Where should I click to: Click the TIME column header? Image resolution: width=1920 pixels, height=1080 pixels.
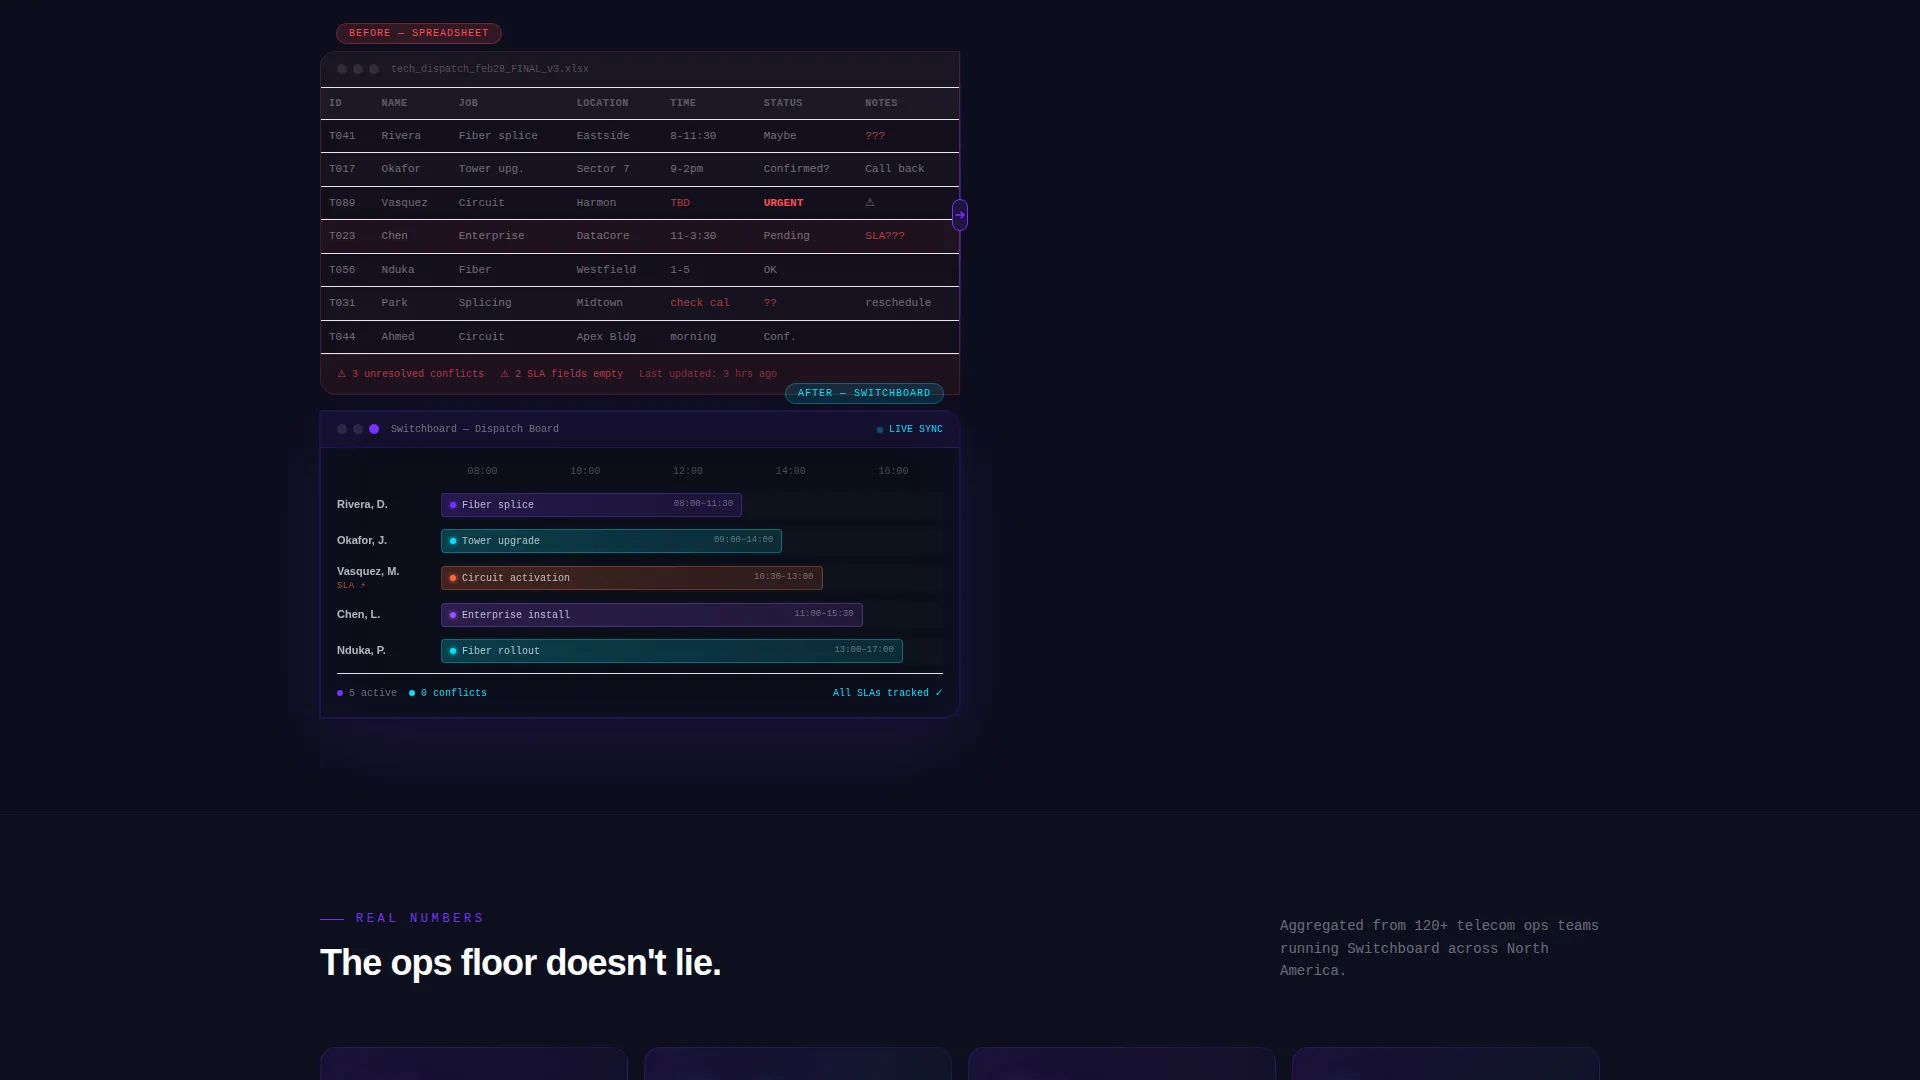tap(683, 103)
